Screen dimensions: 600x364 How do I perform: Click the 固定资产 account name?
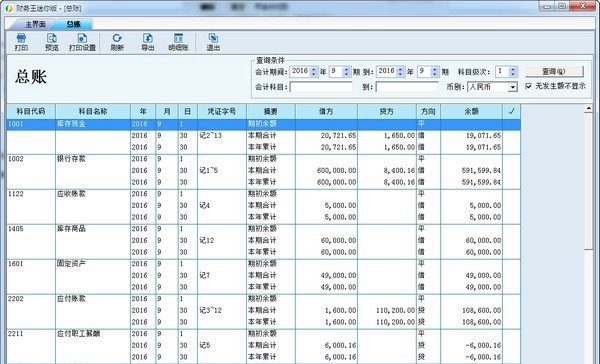(x=71, y=264)
